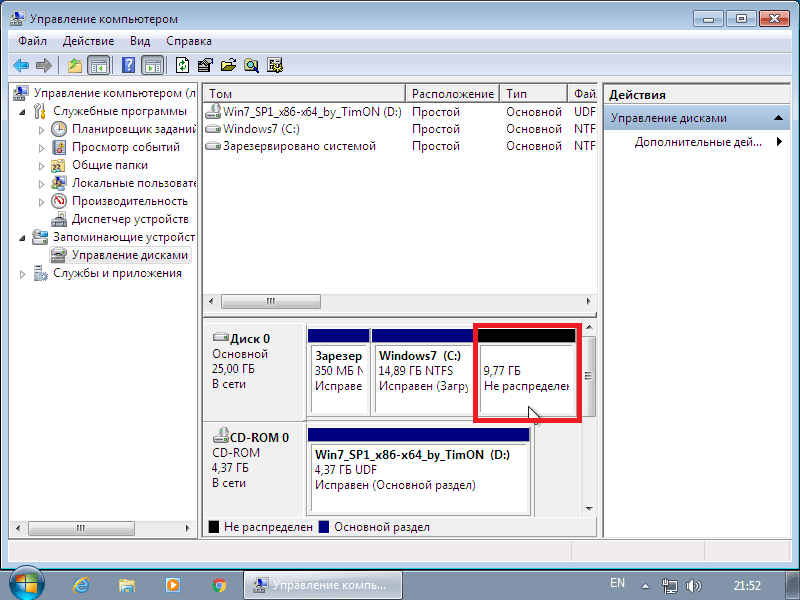The image size is (800, 600).
Task: Click the volume list horizontal scrollbar thumb
Action: pos(271,302)
